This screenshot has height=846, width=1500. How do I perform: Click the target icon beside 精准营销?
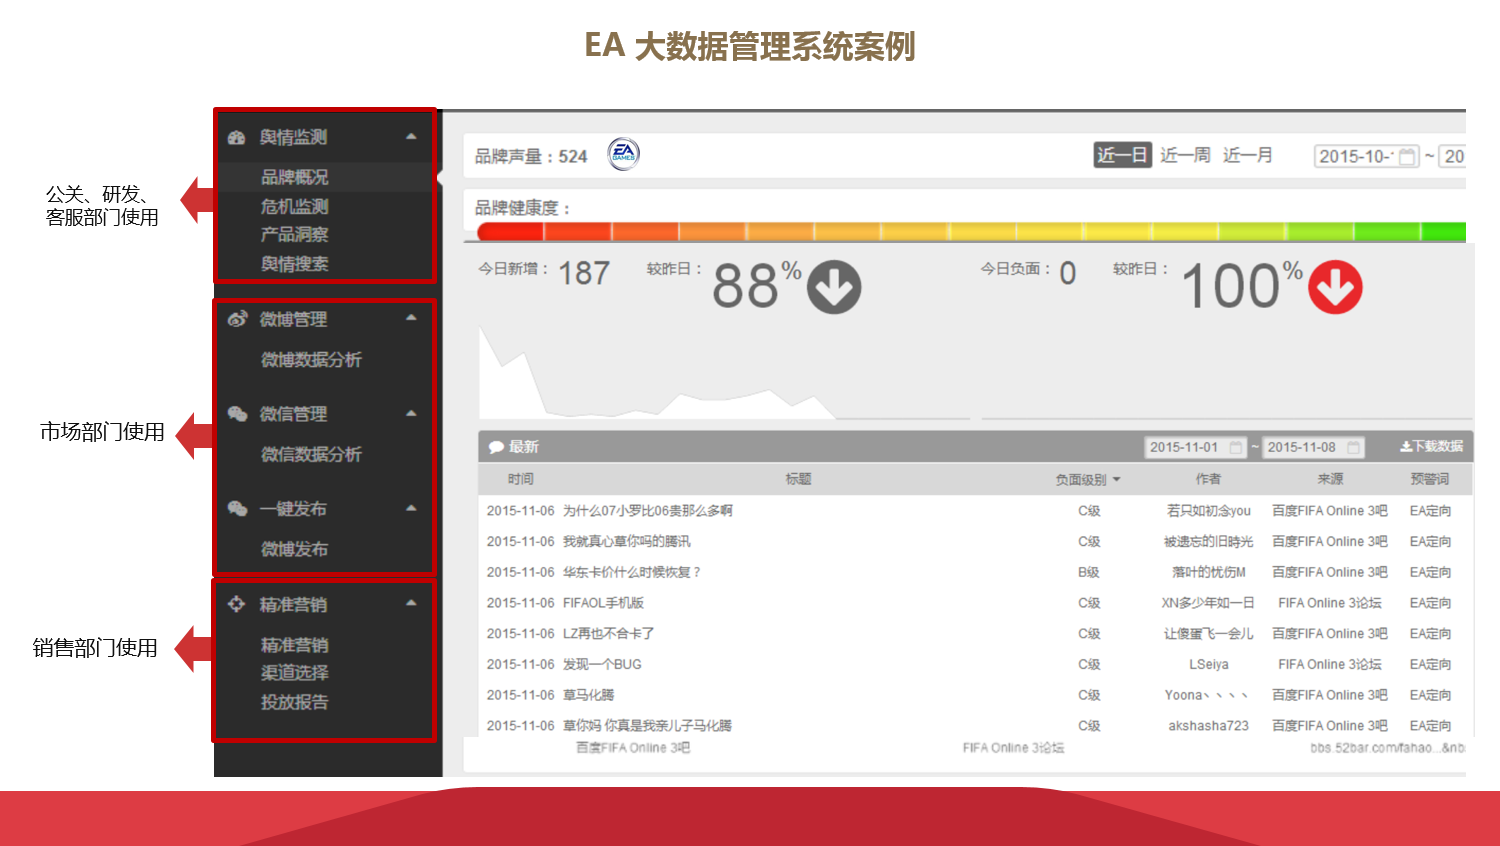click(237, 604)
